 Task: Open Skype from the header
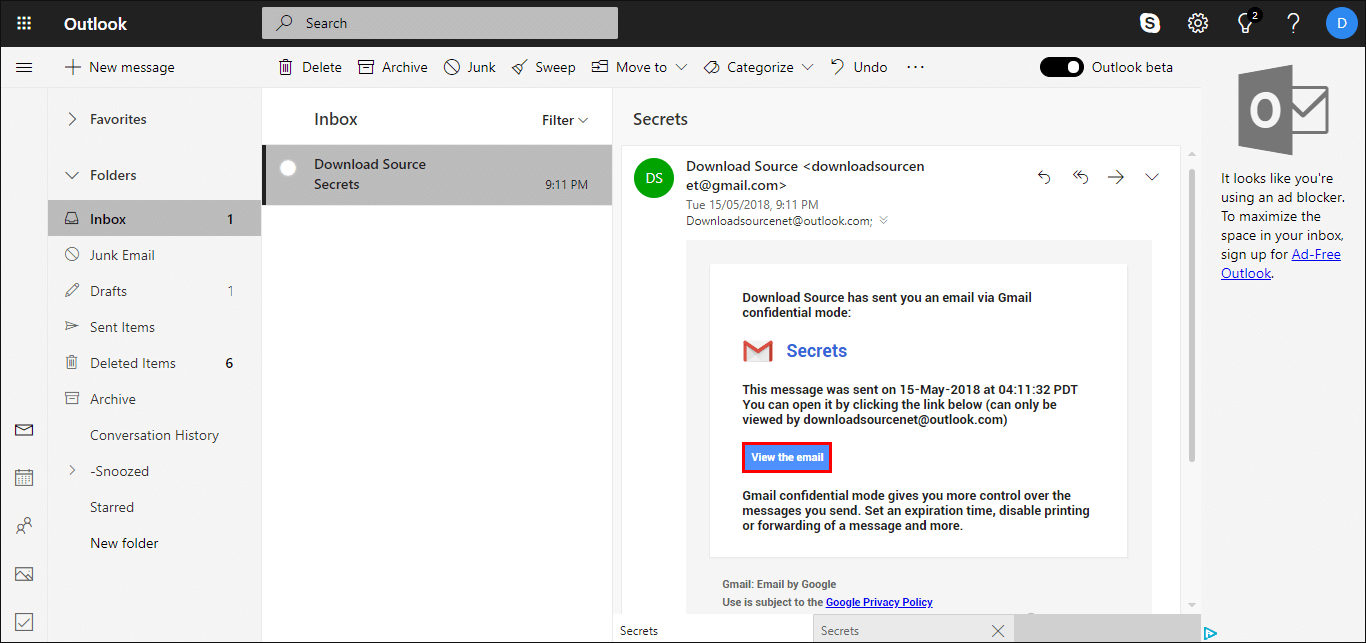[1150, 23]
